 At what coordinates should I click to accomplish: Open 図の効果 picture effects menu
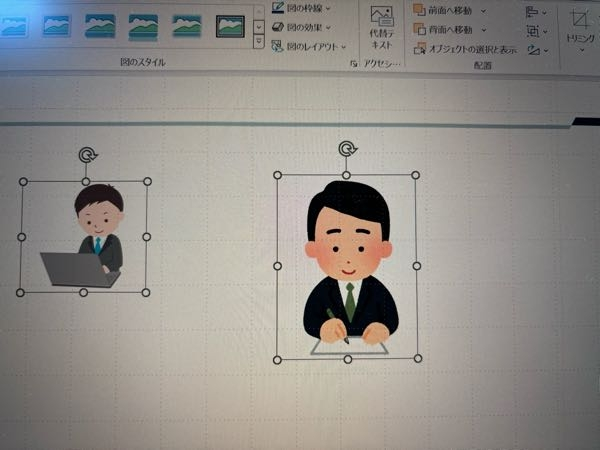pos(302,27)
